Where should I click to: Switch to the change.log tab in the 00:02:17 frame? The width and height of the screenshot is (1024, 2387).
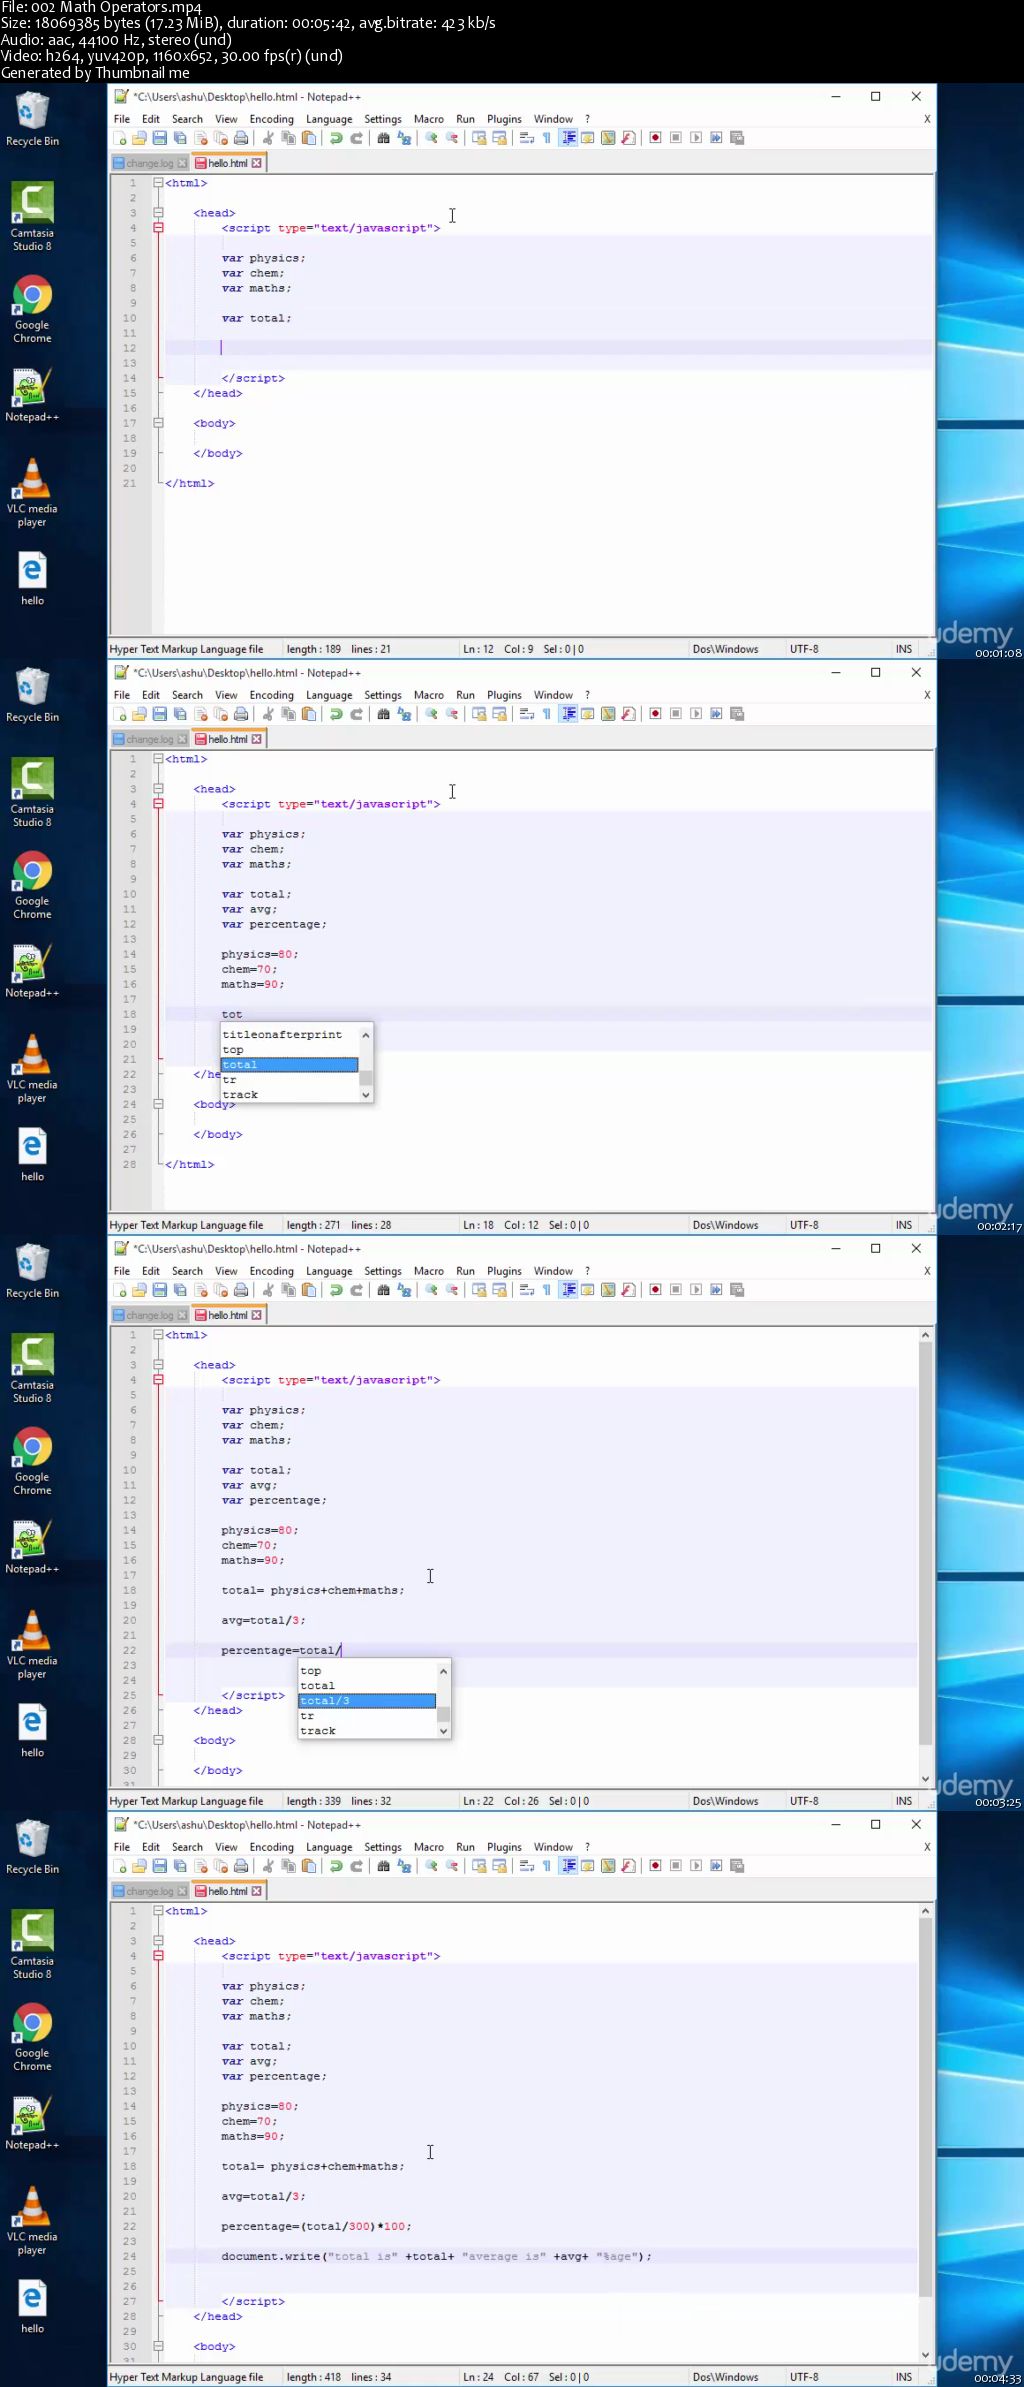[150, 739]
